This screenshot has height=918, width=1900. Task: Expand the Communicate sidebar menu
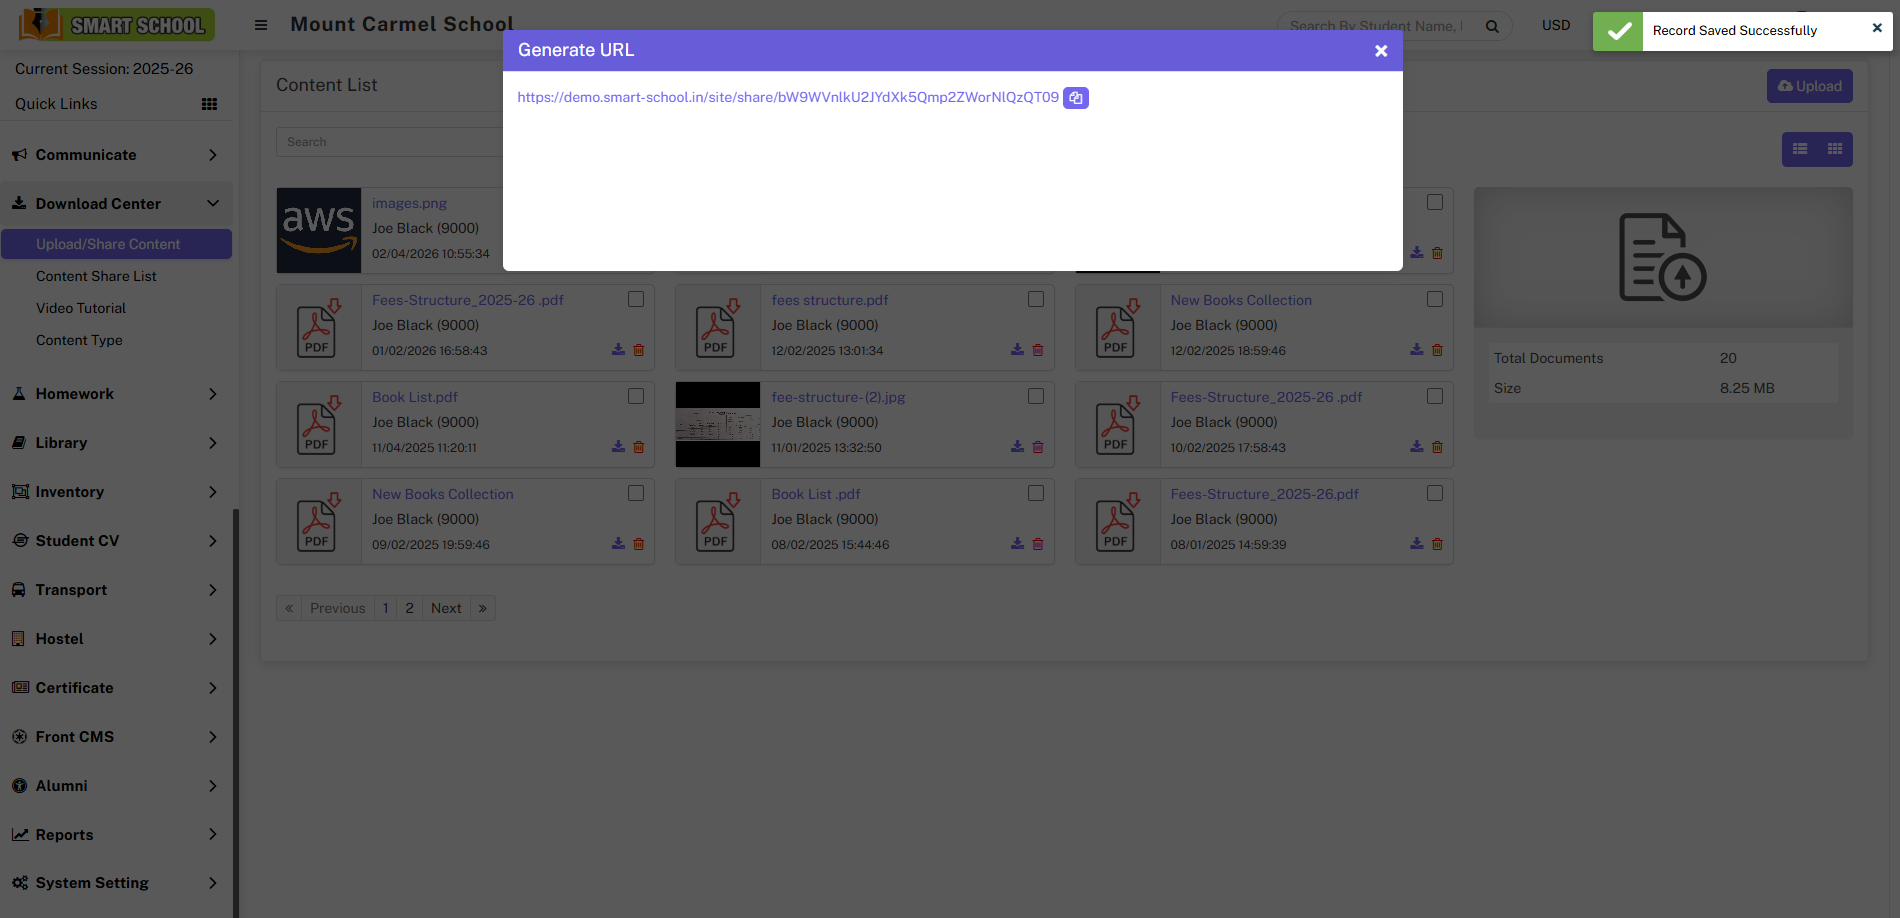(x=116, y=155)
